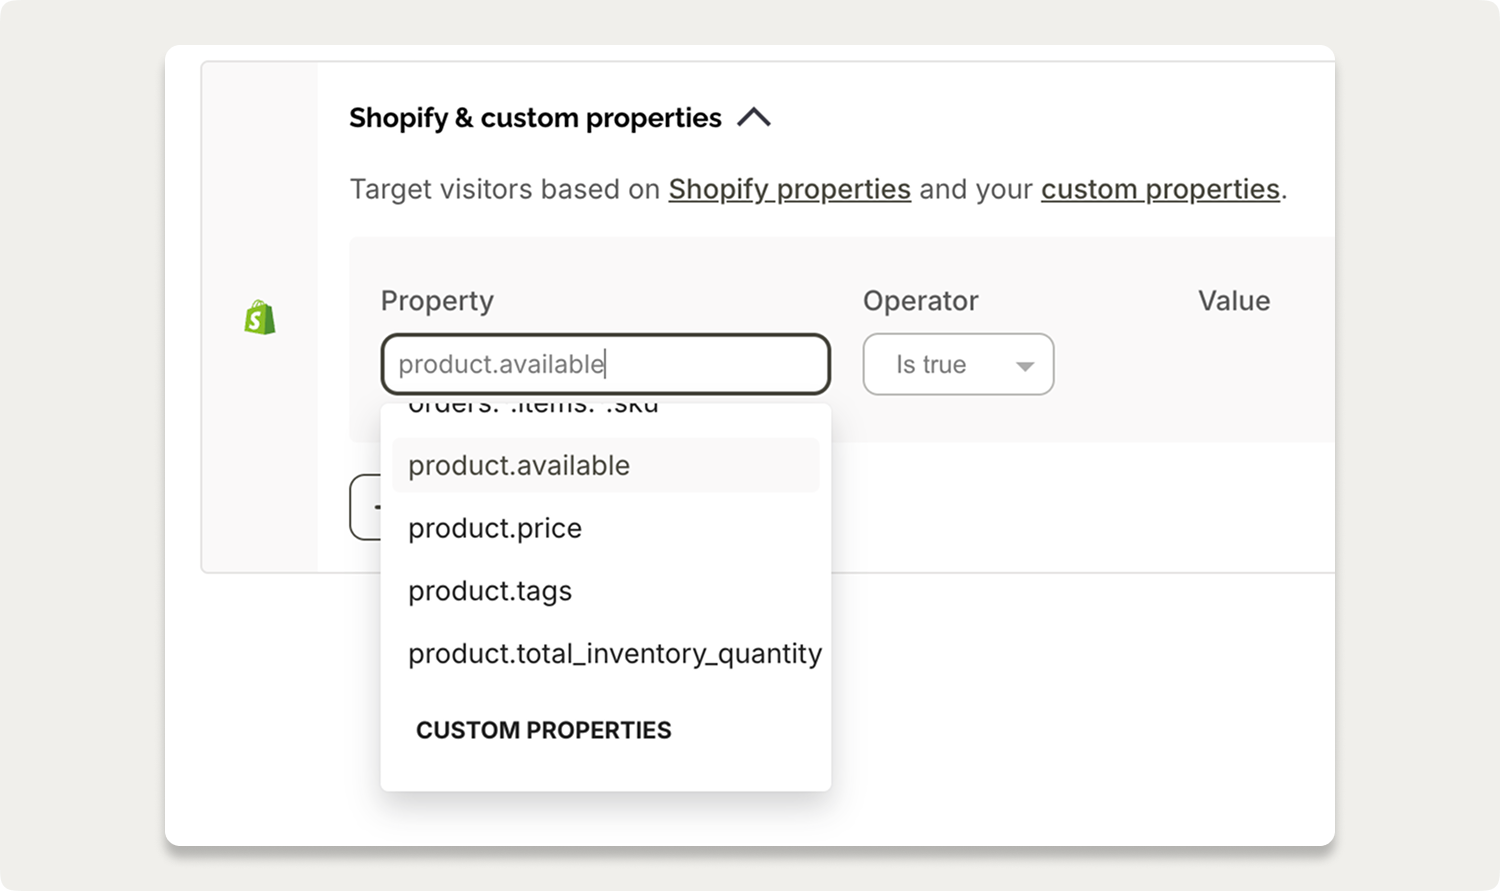Collapse the Shopify & custom properties chevron
1500x891 pixels.
tap(754, 118)
